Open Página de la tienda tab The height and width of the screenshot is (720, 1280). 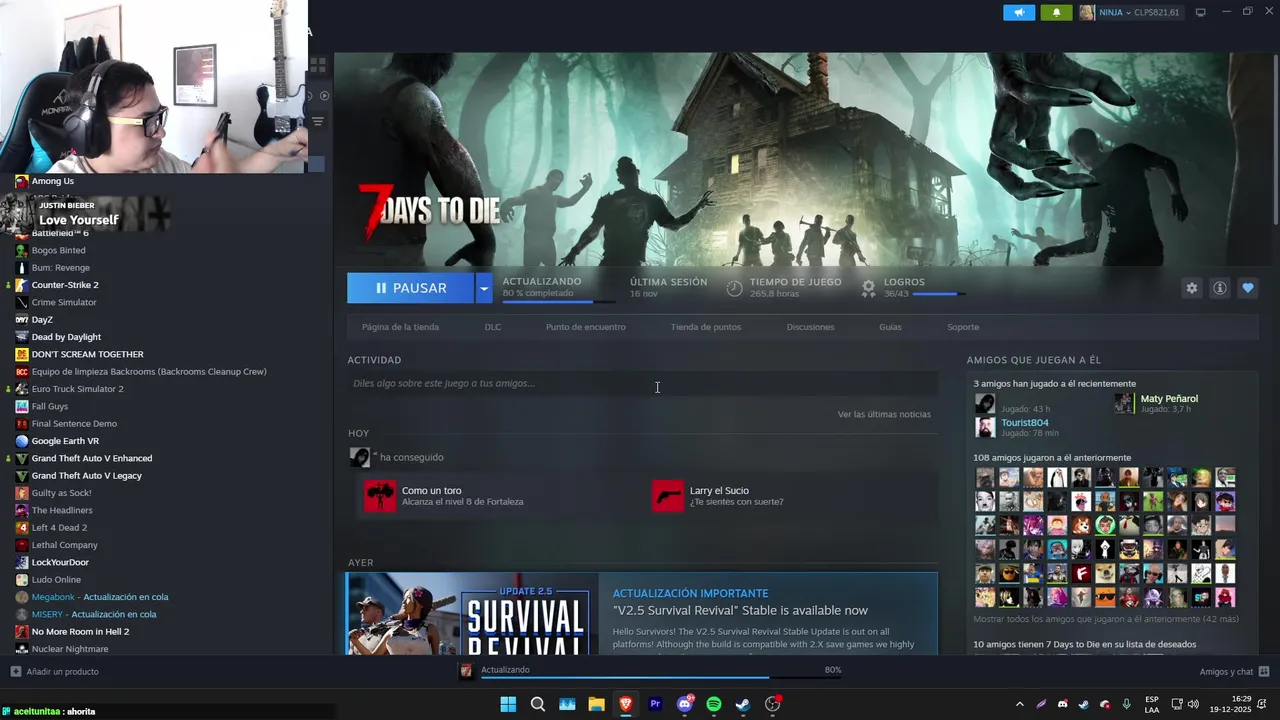tap(400, 327)
